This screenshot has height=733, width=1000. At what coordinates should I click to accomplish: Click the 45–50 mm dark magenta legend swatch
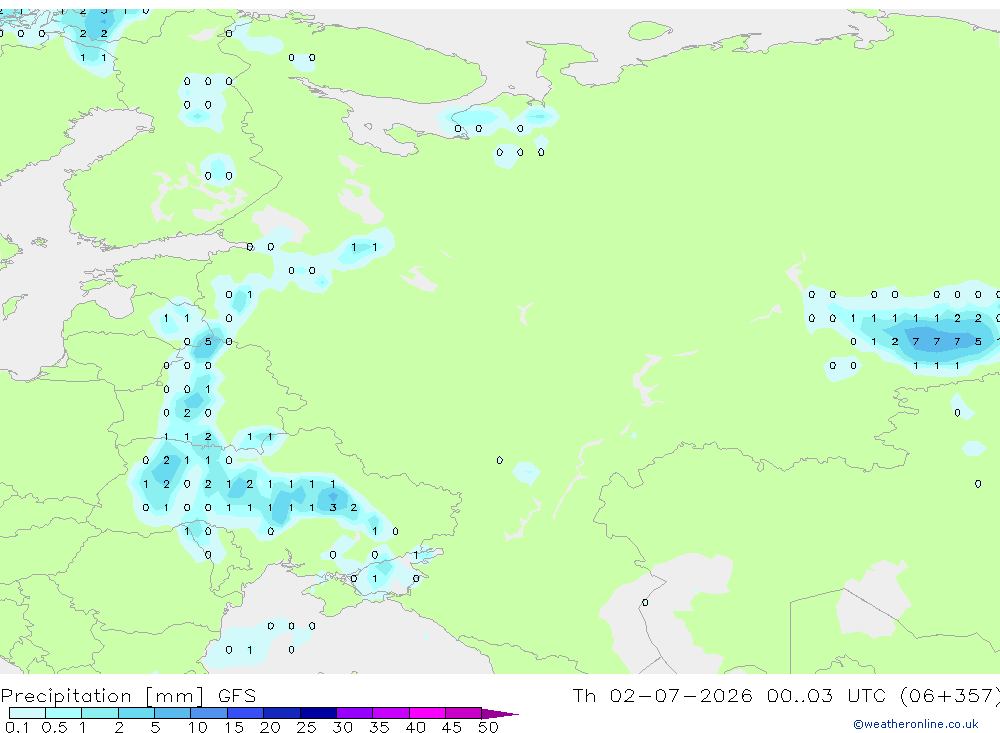(464, 713)
